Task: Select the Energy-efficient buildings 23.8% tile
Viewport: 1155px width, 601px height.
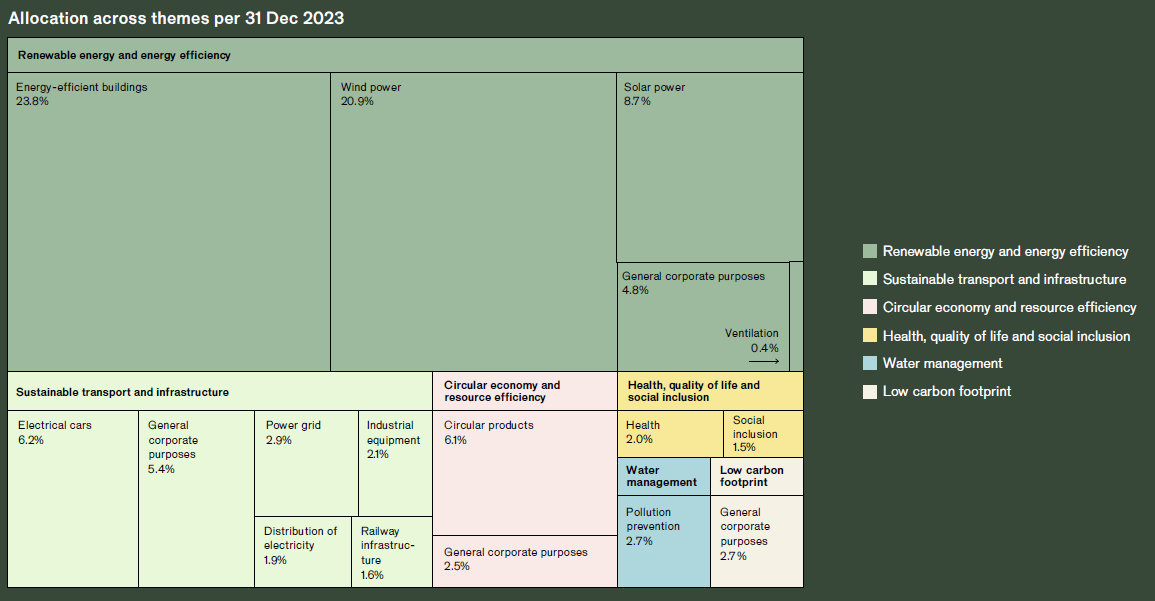Action: (169, 221)
